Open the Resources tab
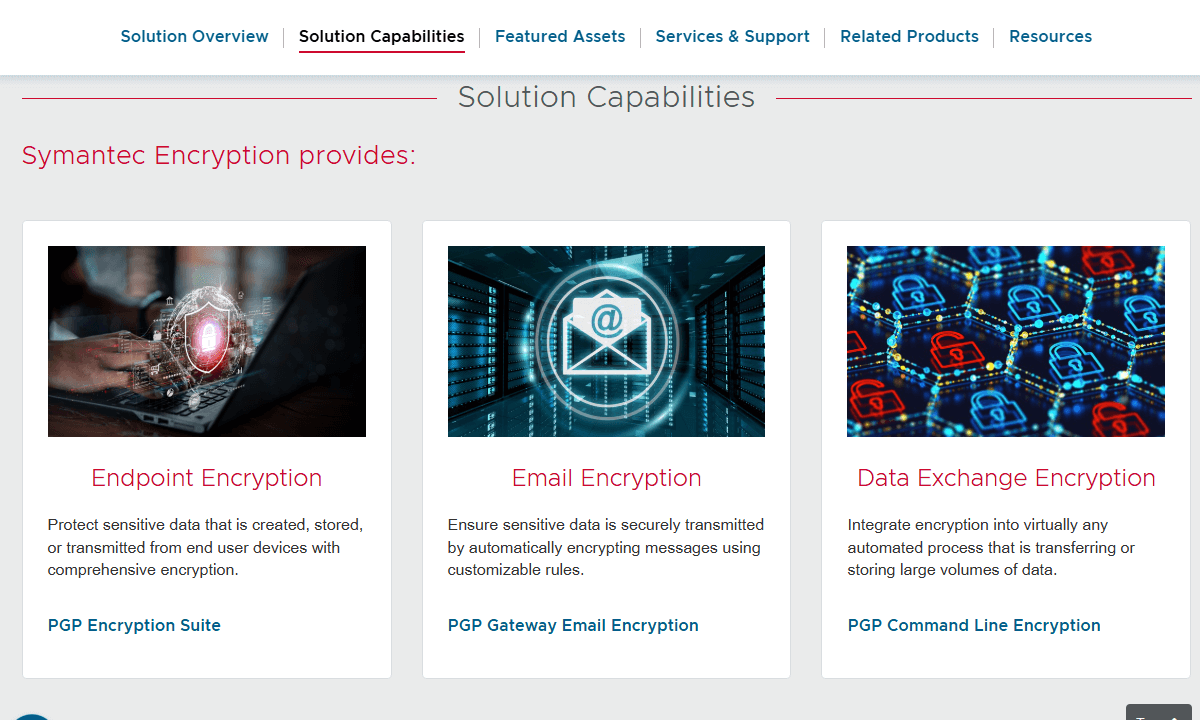Viewport: 1200px width, 720px height. click(1050, 36)
